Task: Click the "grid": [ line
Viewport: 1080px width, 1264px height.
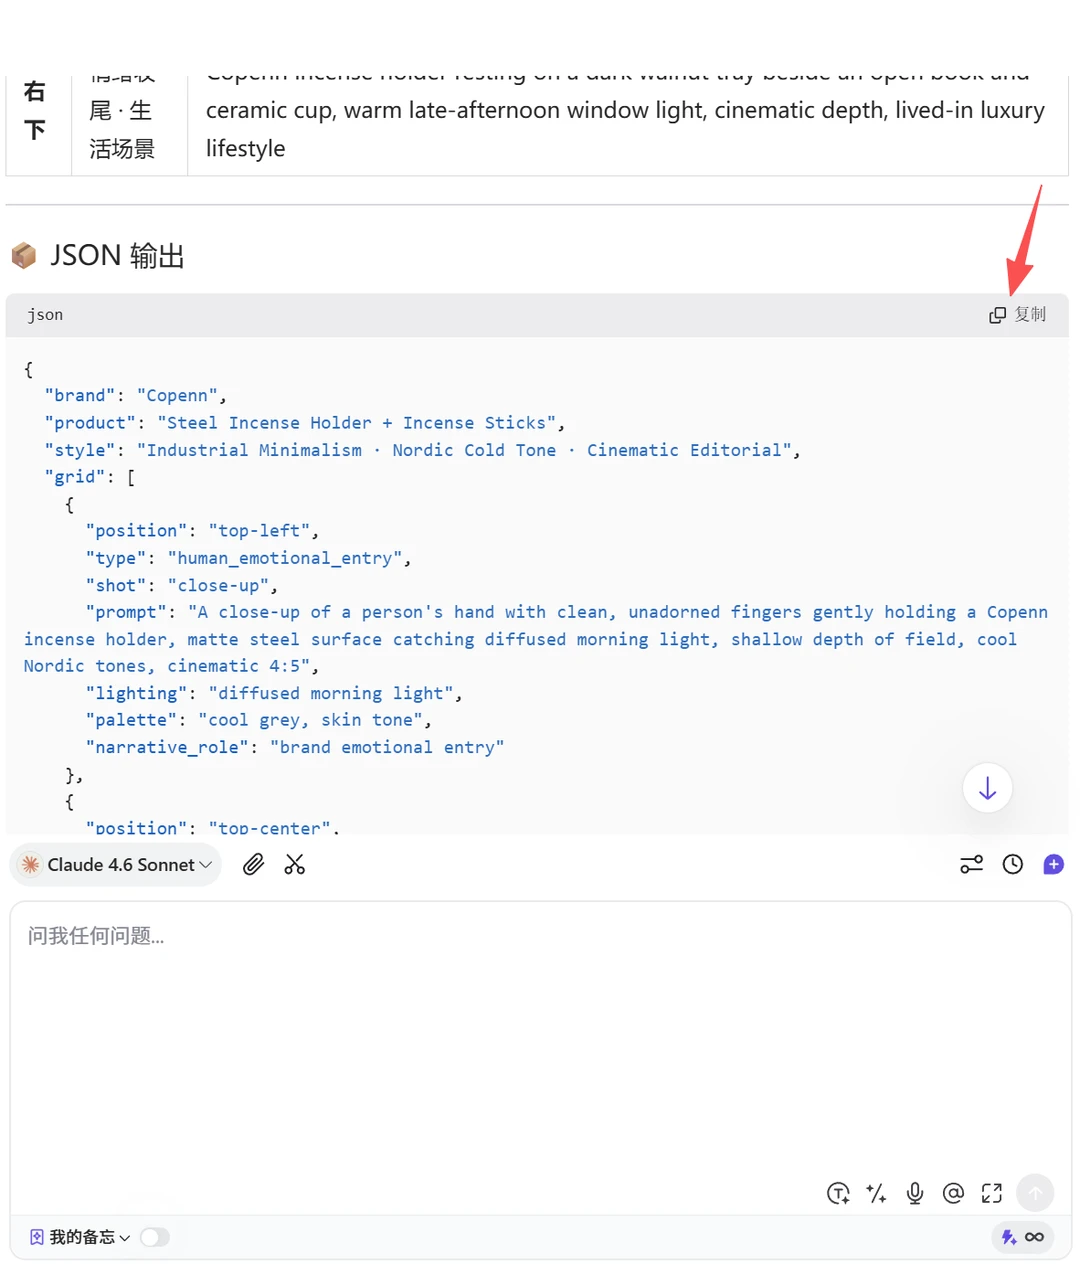Action: tap(89, 477)
